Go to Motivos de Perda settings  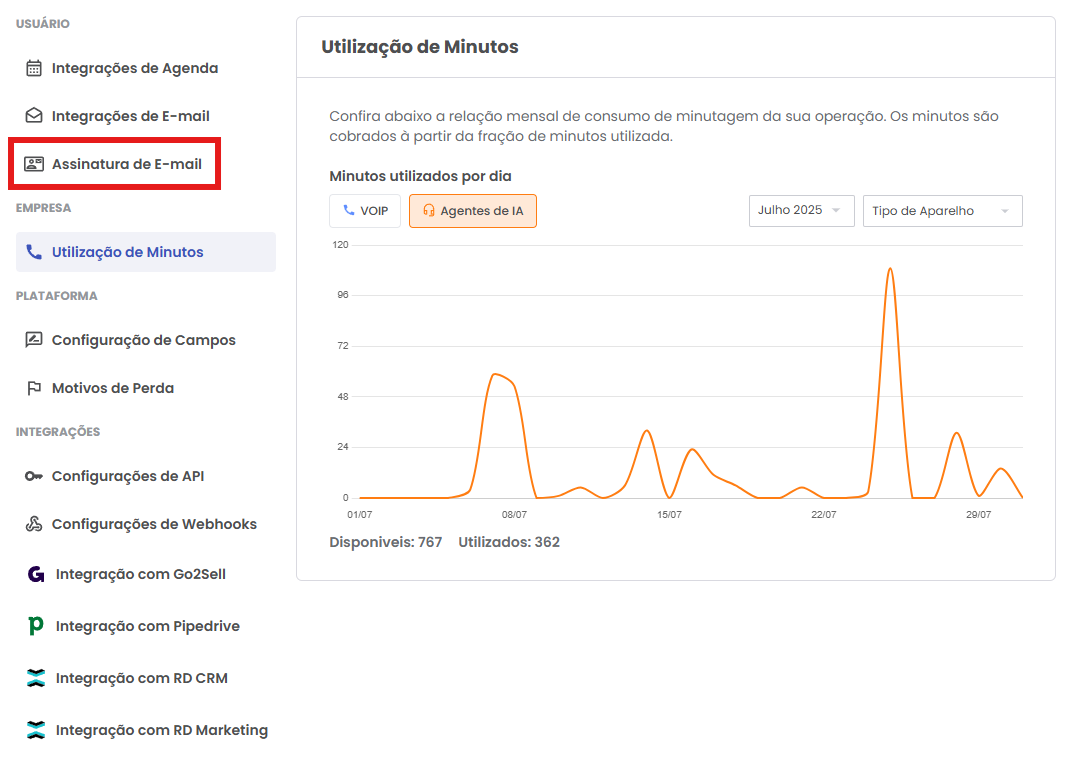point(113,388)
